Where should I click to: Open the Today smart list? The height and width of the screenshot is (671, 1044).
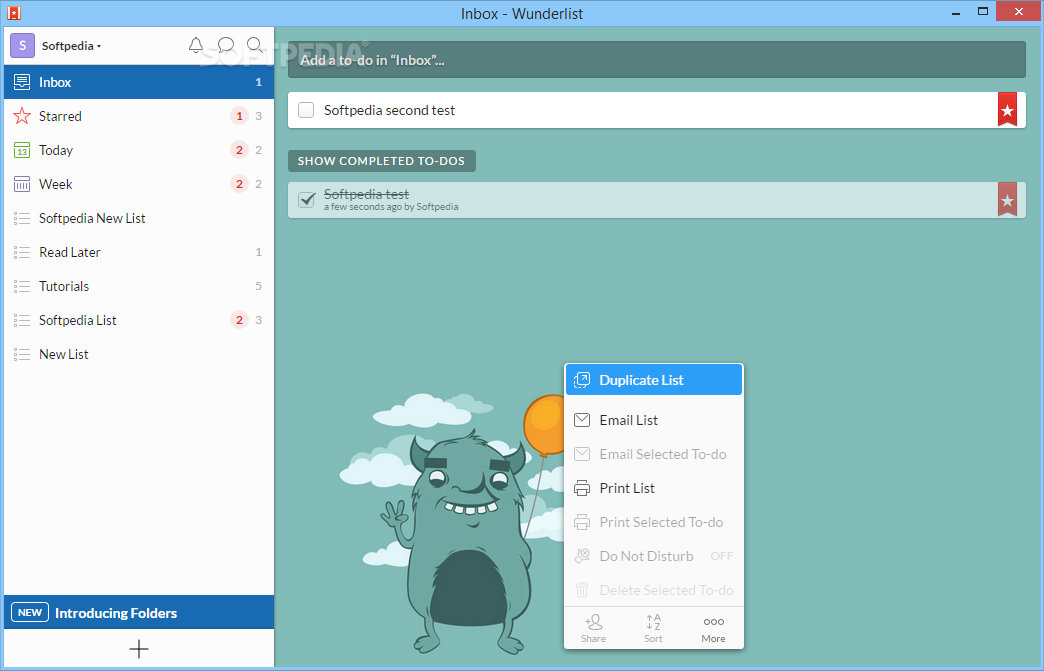tap(139, 150)
